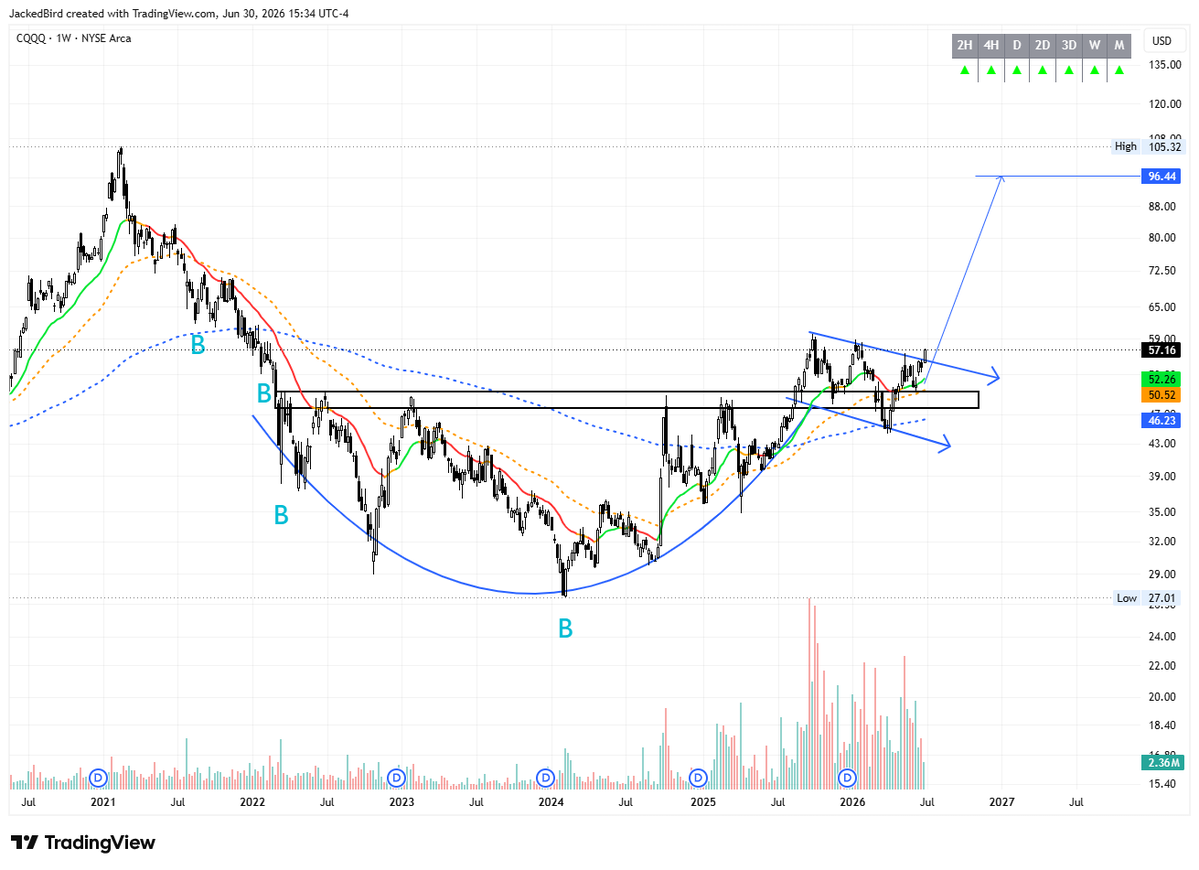This screenshot has width=1199, height=870.
Task: Click the 80.00 price axis tick
Action: click(1162, 238)
